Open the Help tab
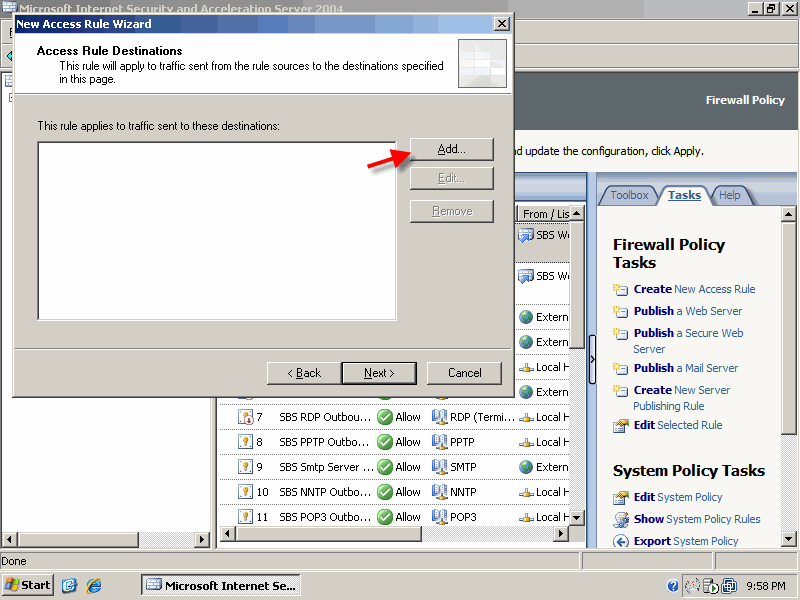This screenshot has width=800, height=600. pyautogui.click(x=730, y=195)
